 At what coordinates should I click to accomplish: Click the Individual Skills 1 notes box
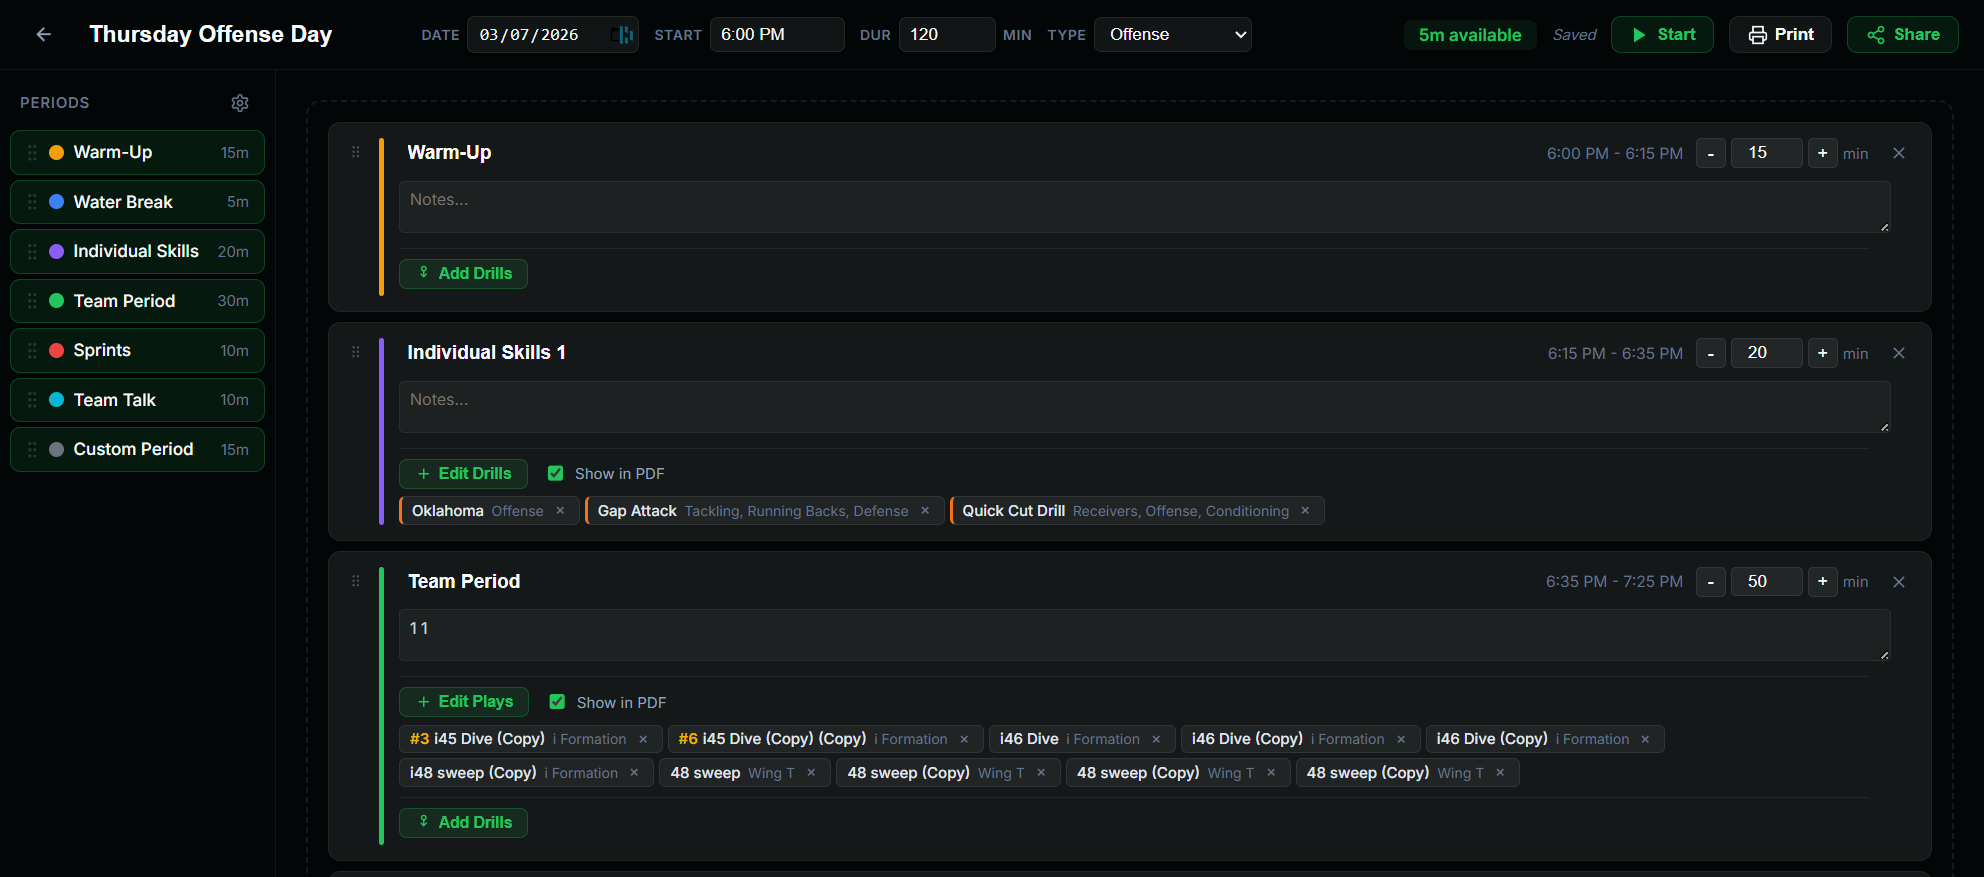coord(1144,407)
